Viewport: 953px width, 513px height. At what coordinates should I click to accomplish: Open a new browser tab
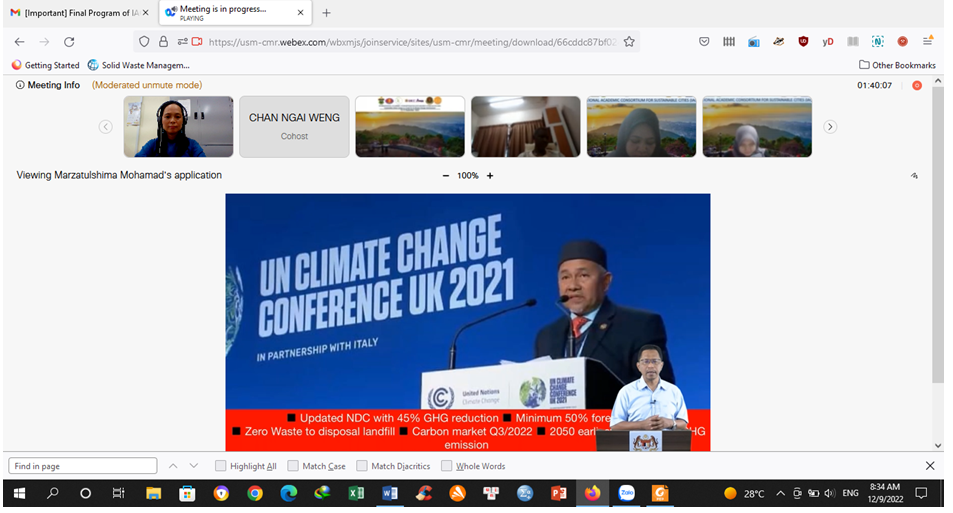pyautogui.click(x=326, y=13)
